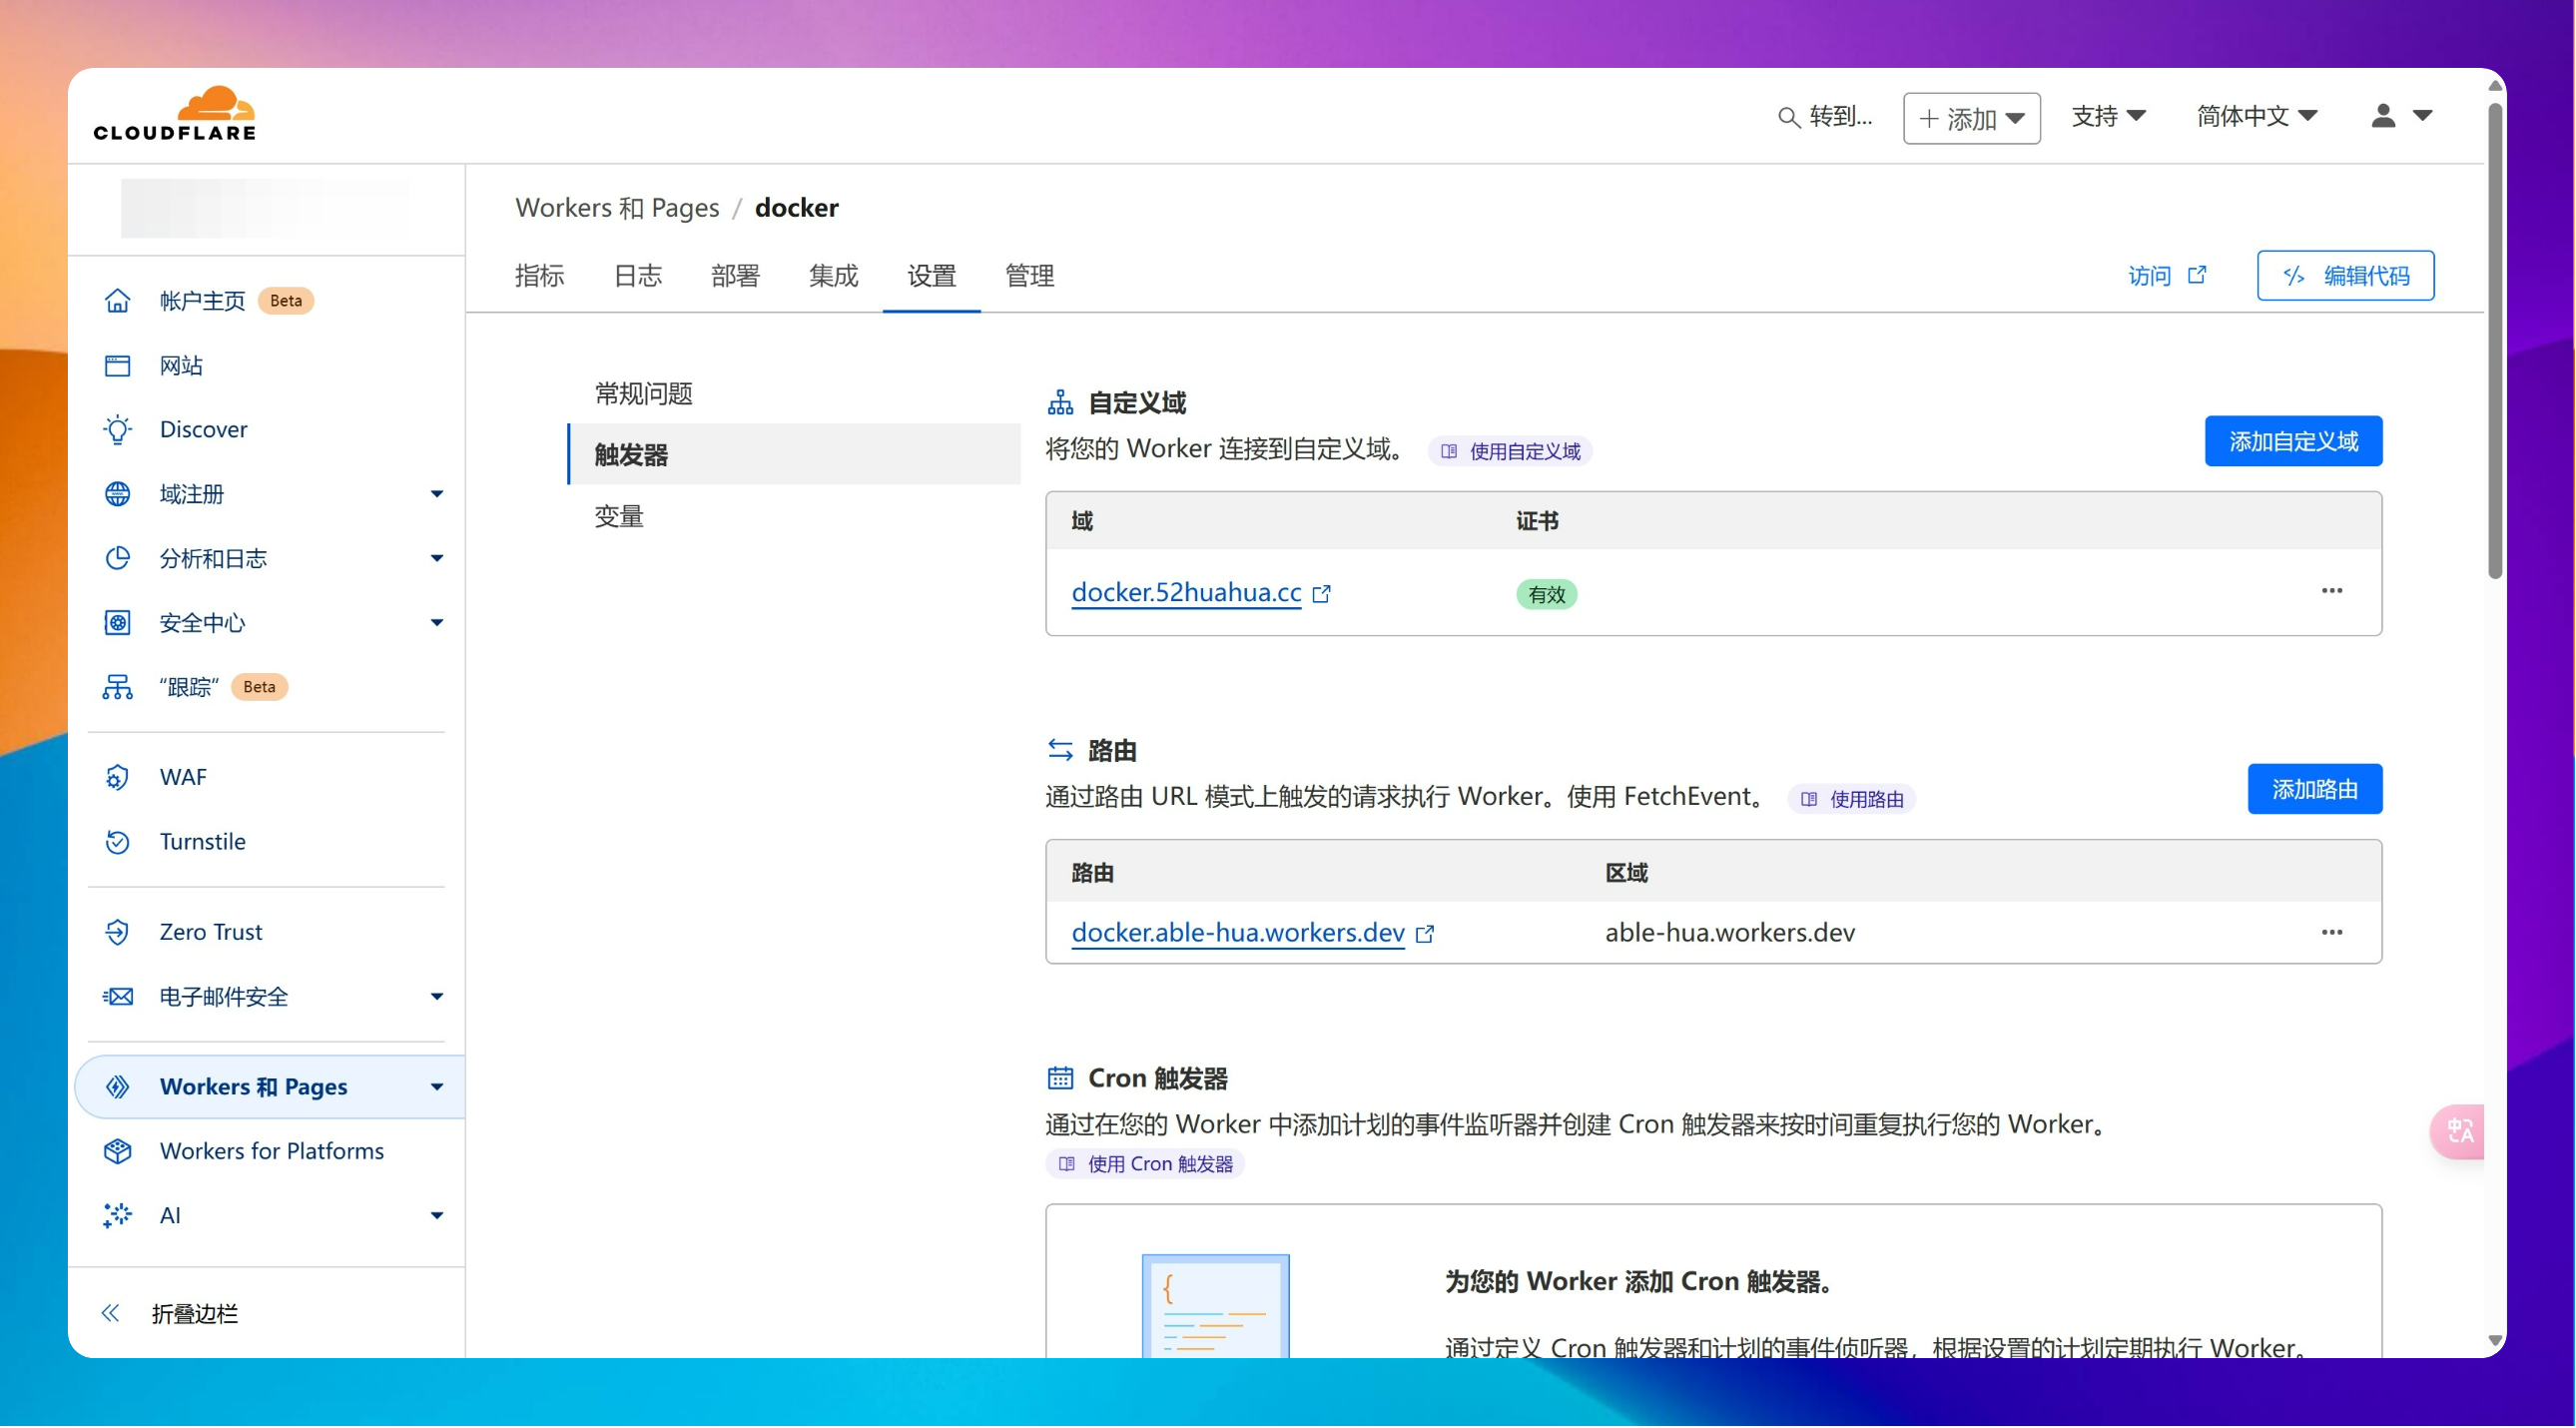
Task: Click the 安全中心 icon
Action: [x=117, y=623]
